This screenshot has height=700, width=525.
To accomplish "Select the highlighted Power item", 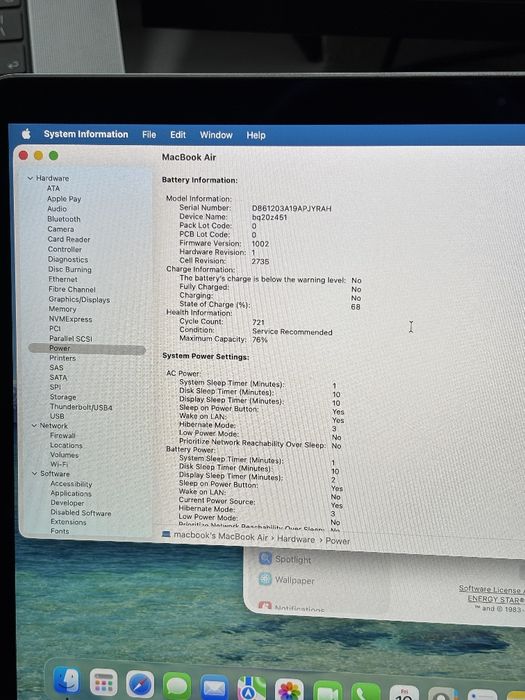I will pyautogui.click(x=87, y=348).
